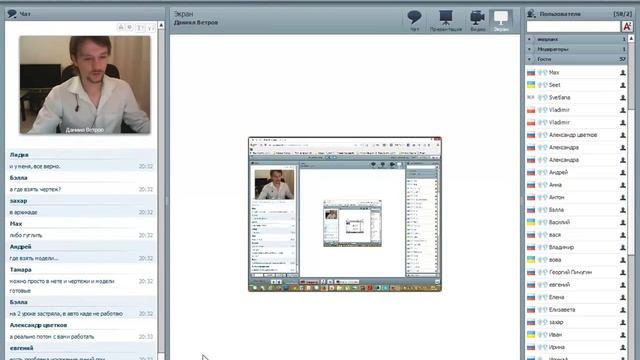Click the person icon in Seet's row

point(622,85)
